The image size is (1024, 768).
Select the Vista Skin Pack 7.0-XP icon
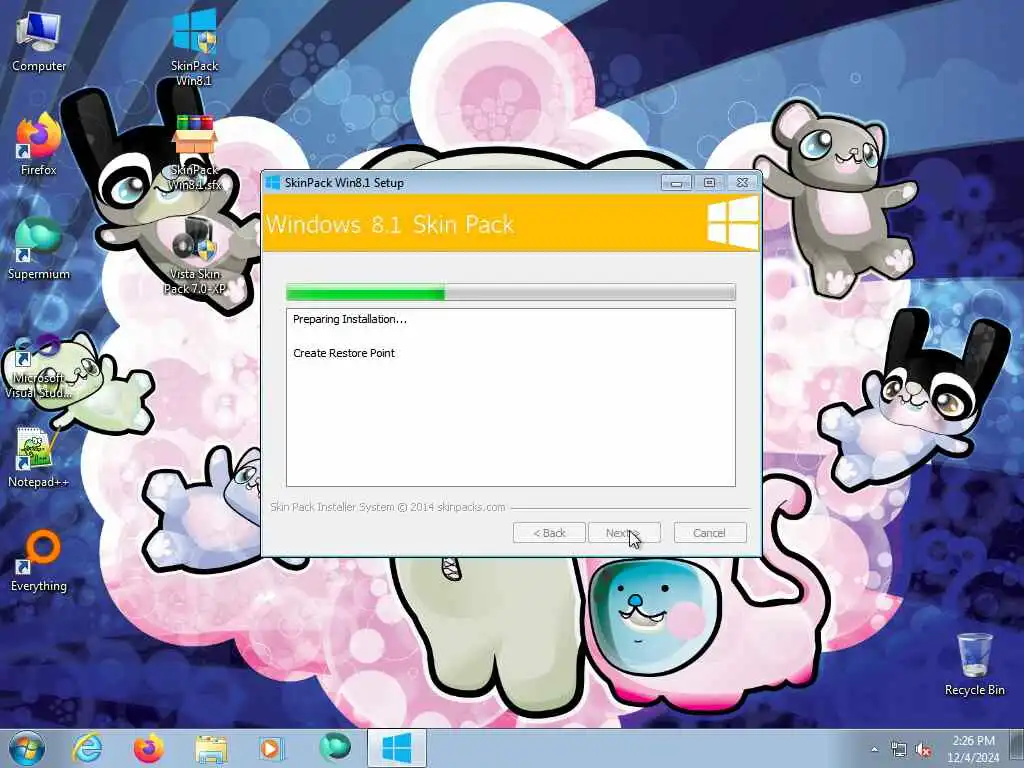[x=194, y=256]
